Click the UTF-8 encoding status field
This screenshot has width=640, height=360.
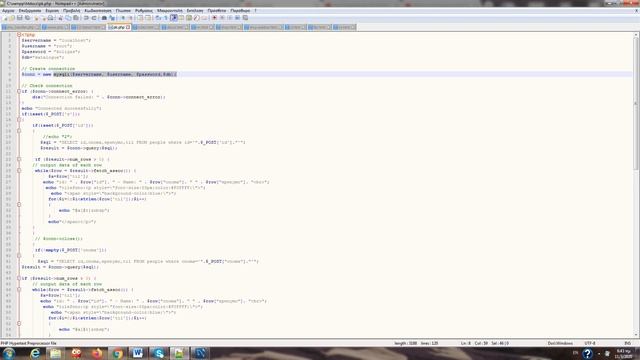[590, 343]
